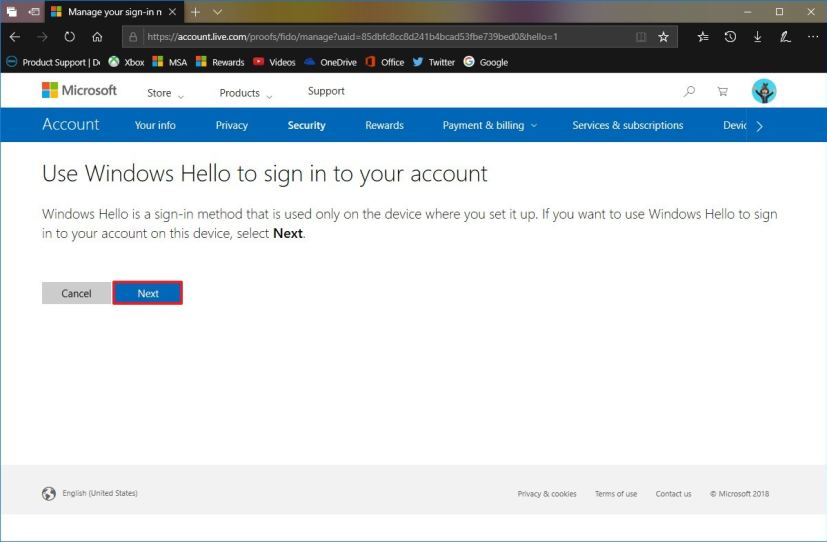827x542 pixels.
Task: Close the Manage your sign-in tab
Action: [172, 12]
